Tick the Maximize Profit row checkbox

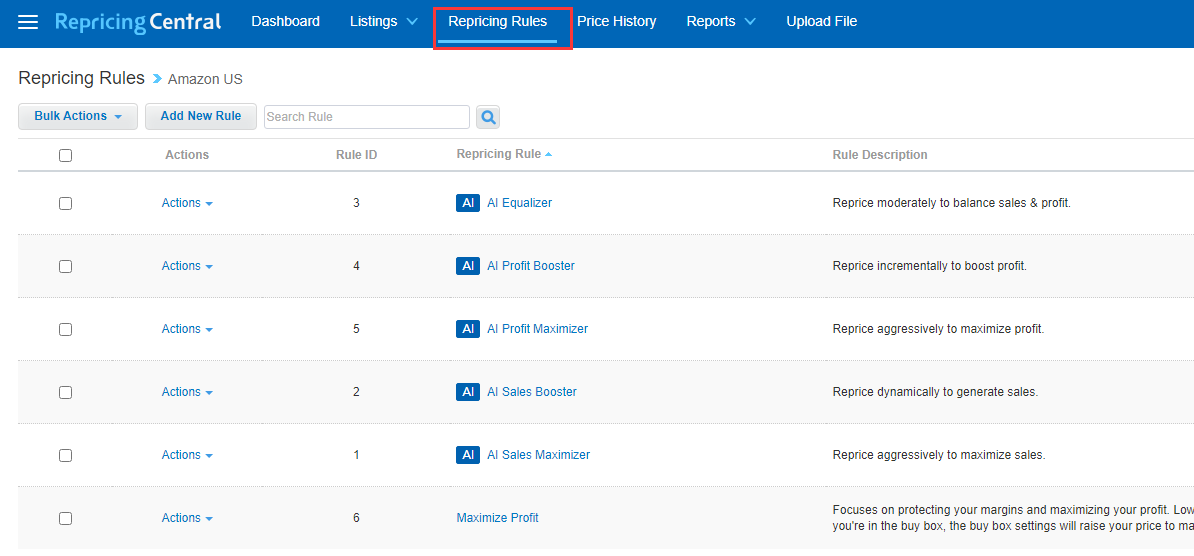(x=65, y=518)
